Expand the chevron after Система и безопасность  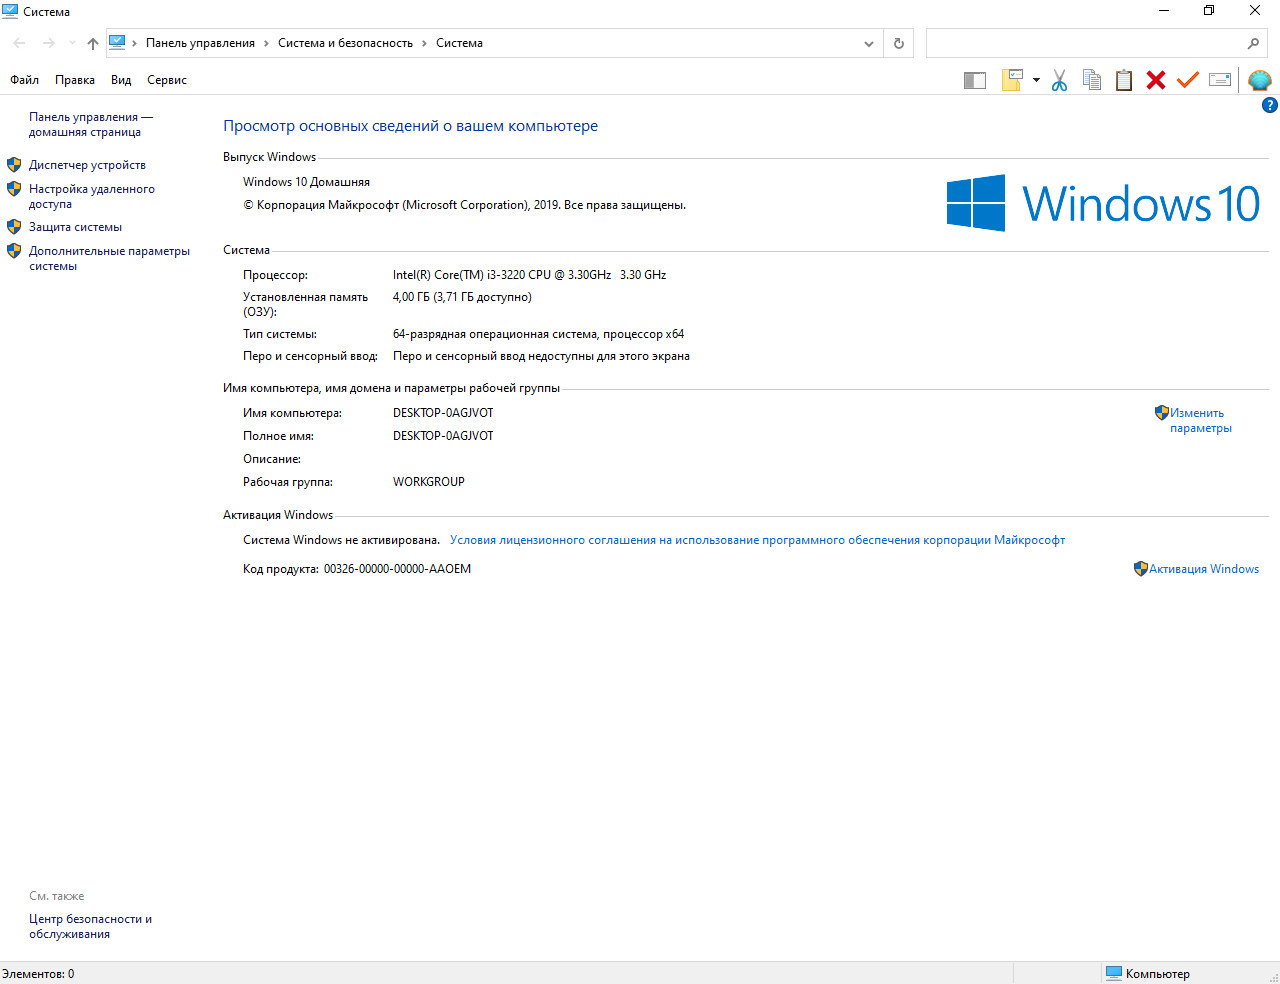click(x=424, y=43)
